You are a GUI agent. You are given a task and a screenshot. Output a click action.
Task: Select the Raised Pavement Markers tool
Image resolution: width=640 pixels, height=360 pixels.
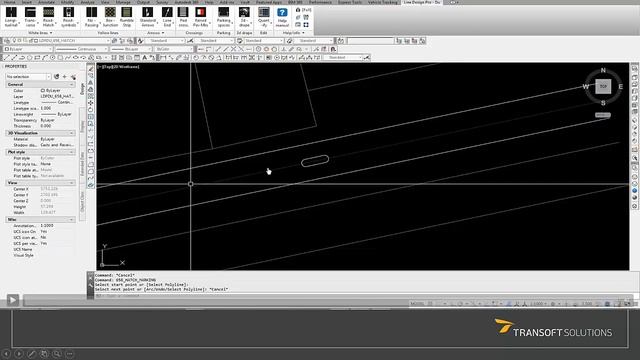point(200,17)
